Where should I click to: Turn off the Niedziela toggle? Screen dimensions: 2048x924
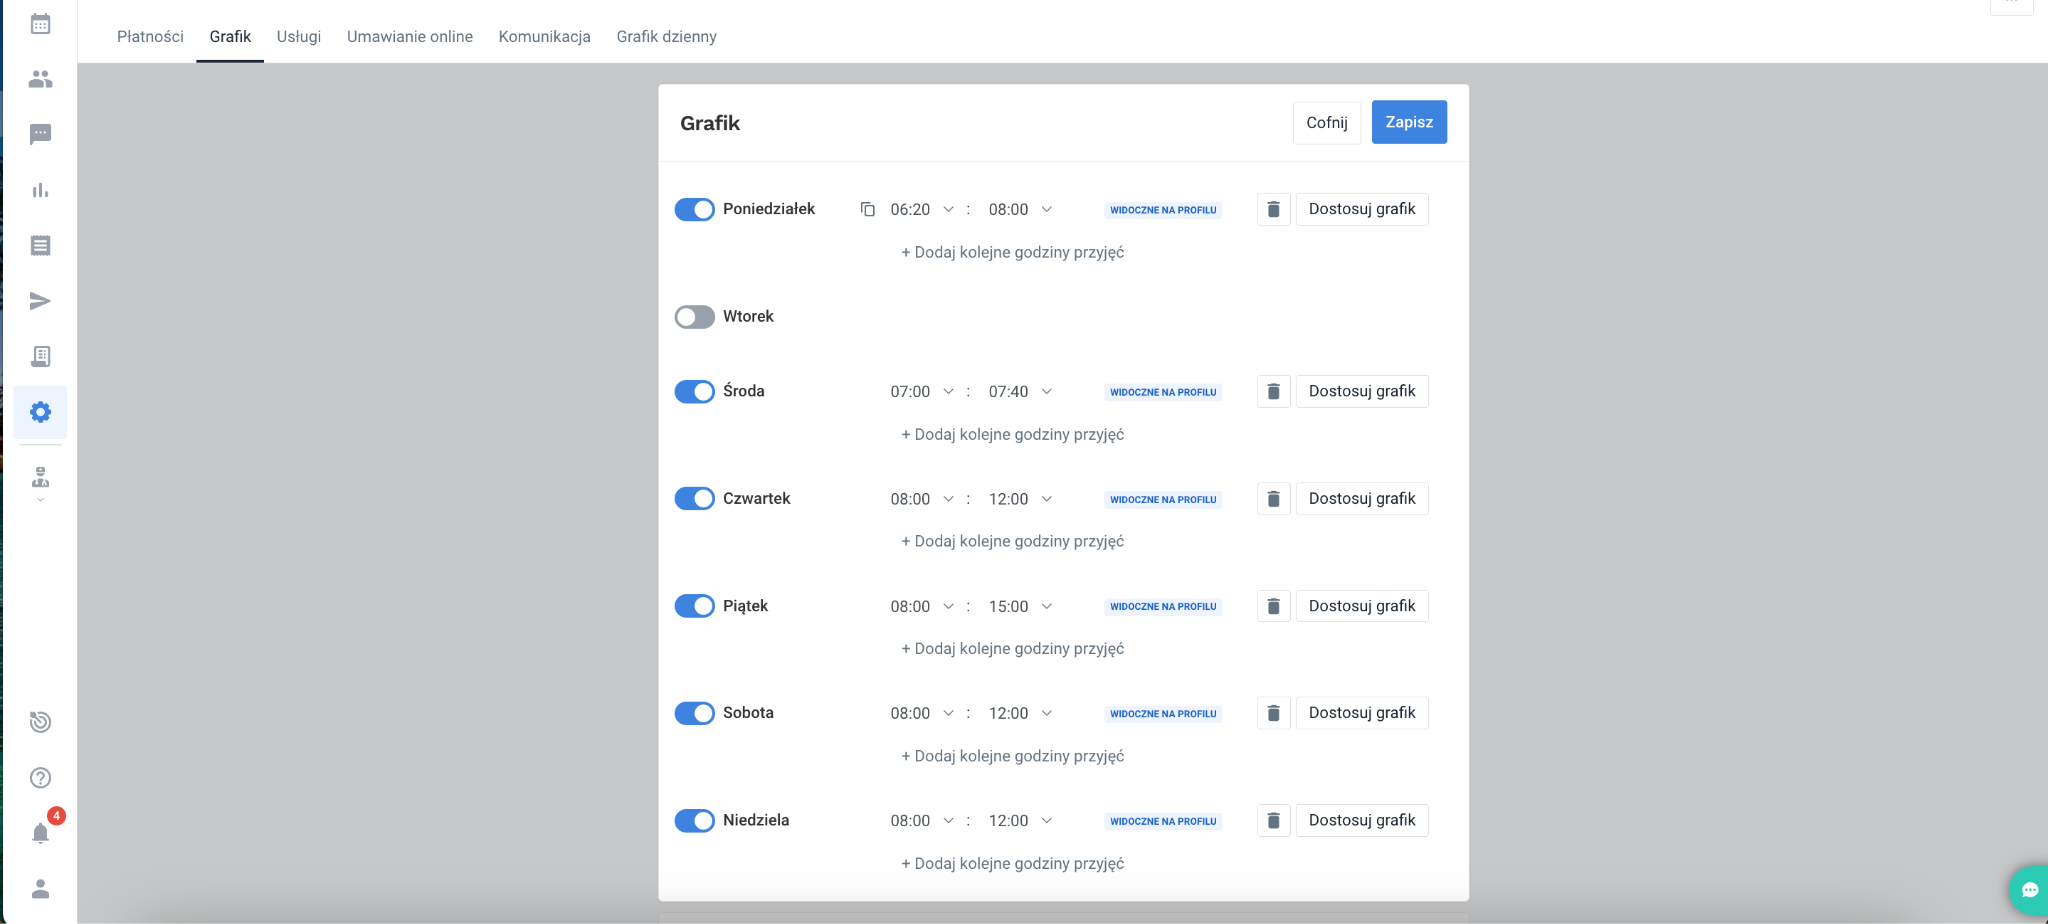coord(694,820)
